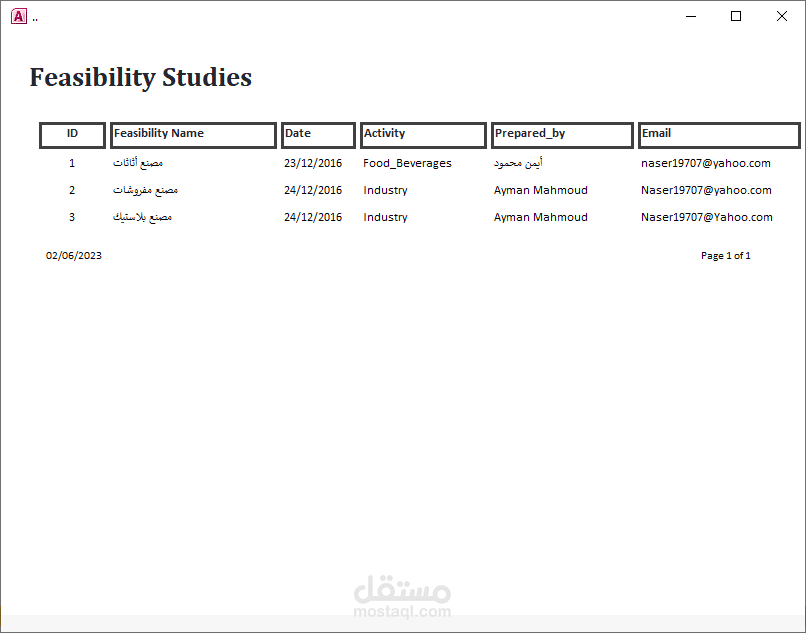Image resolution: width=806 pixels, height=633 pixels.
Task: Select the ID column header
Action: tap(72, 135)
